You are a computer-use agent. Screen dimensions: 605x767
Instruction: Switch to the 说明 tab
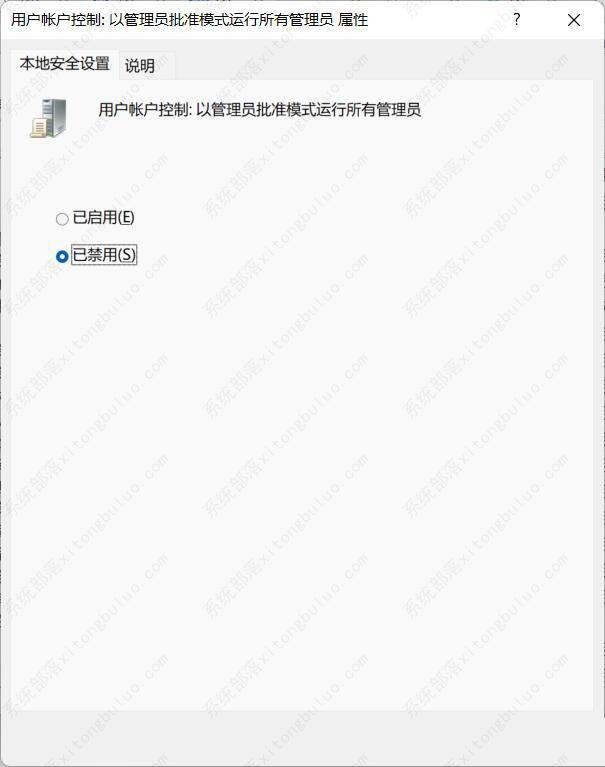pyautogui.click(x=140, y=66)
